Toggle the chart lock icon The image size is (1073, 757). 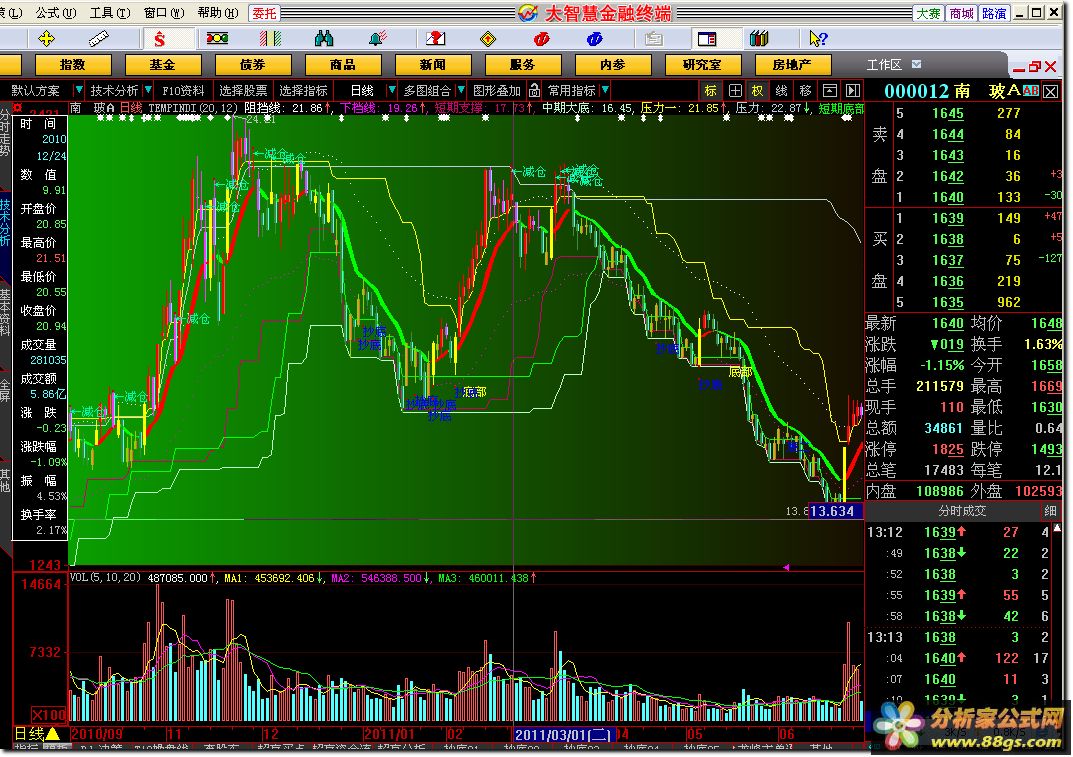coord(534,90)
